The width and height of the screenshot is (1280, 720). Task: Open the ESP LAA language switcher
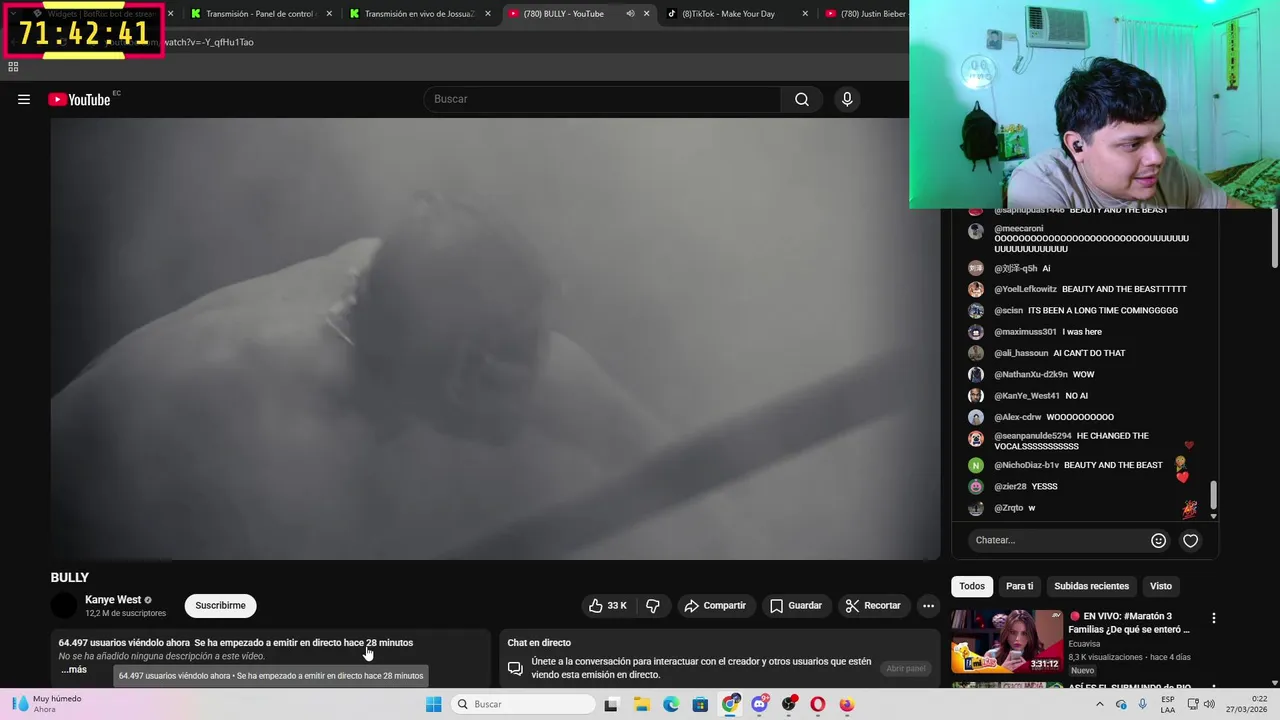click(1168, 704)
